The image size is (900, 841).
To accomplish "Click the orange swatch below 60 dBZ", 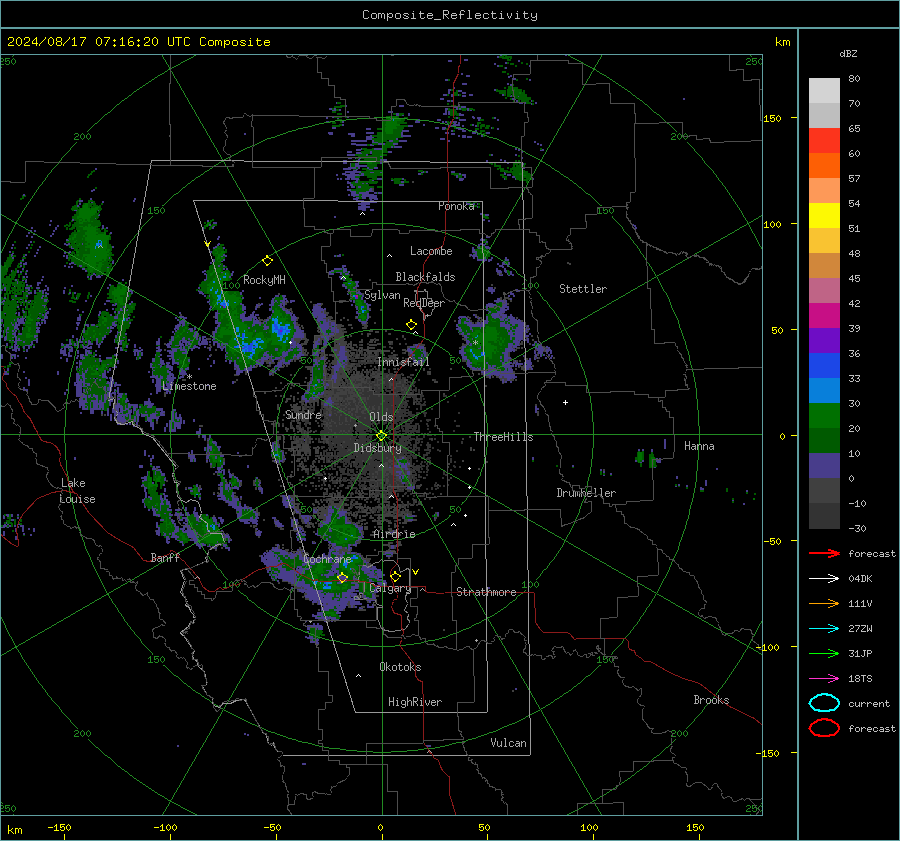I will (x=824, y=165).
